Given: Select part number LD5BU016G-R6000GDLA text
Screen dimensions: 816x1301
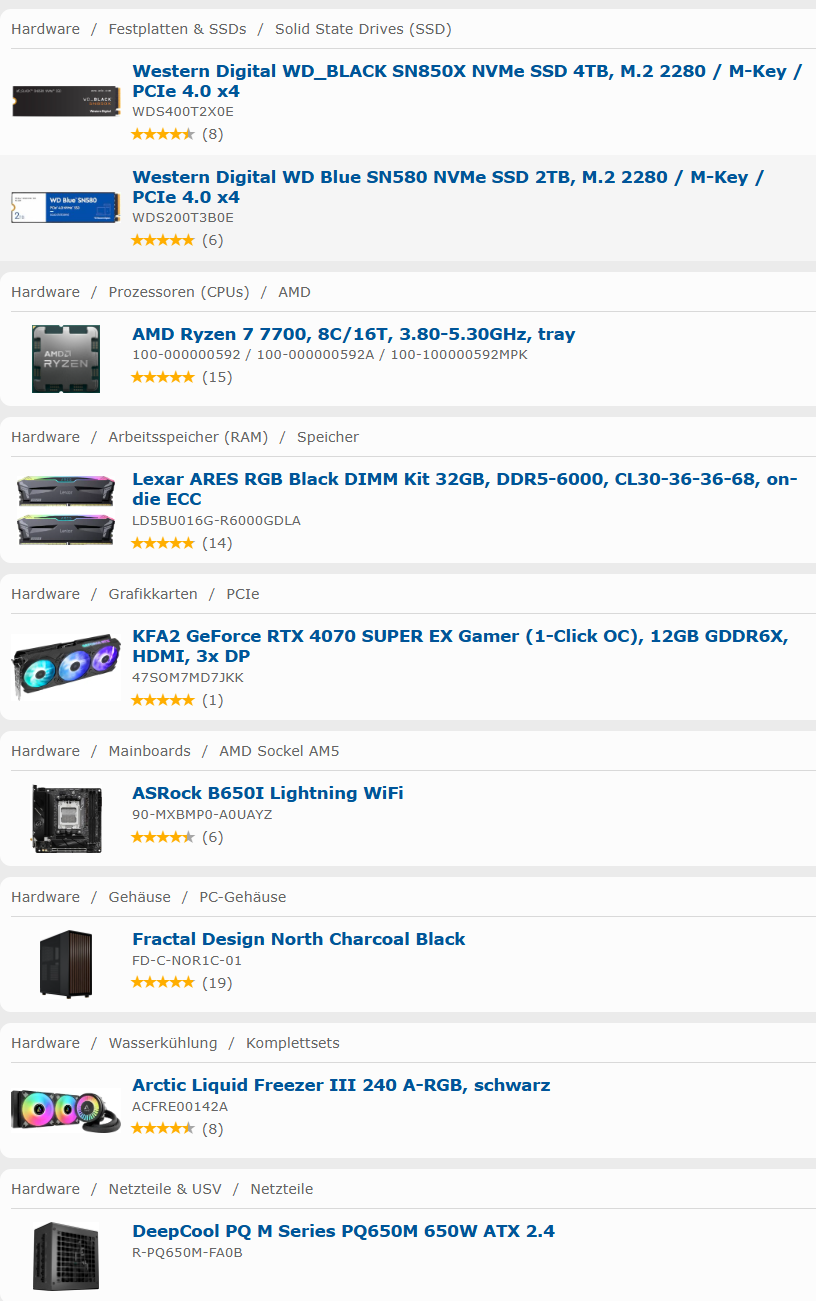Looking at the screenshot, I should 216,521.
